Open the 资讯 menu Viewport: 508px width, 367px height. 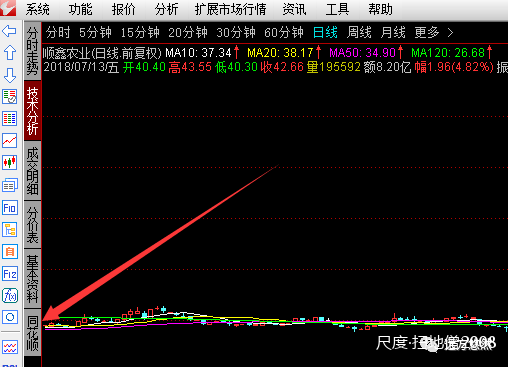pyautogui.click(x=294, y=9)
